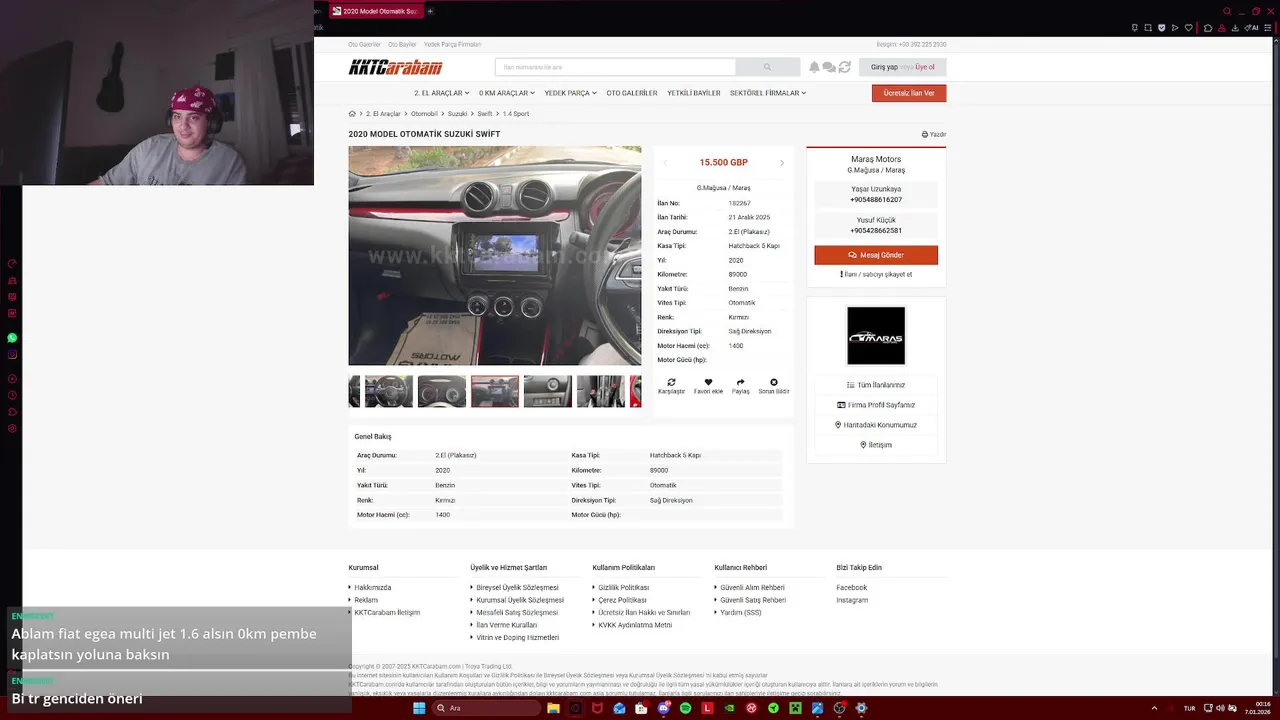Click the KKTCarabam site logo
The image size is (1280, 720).
coord(395,67)
